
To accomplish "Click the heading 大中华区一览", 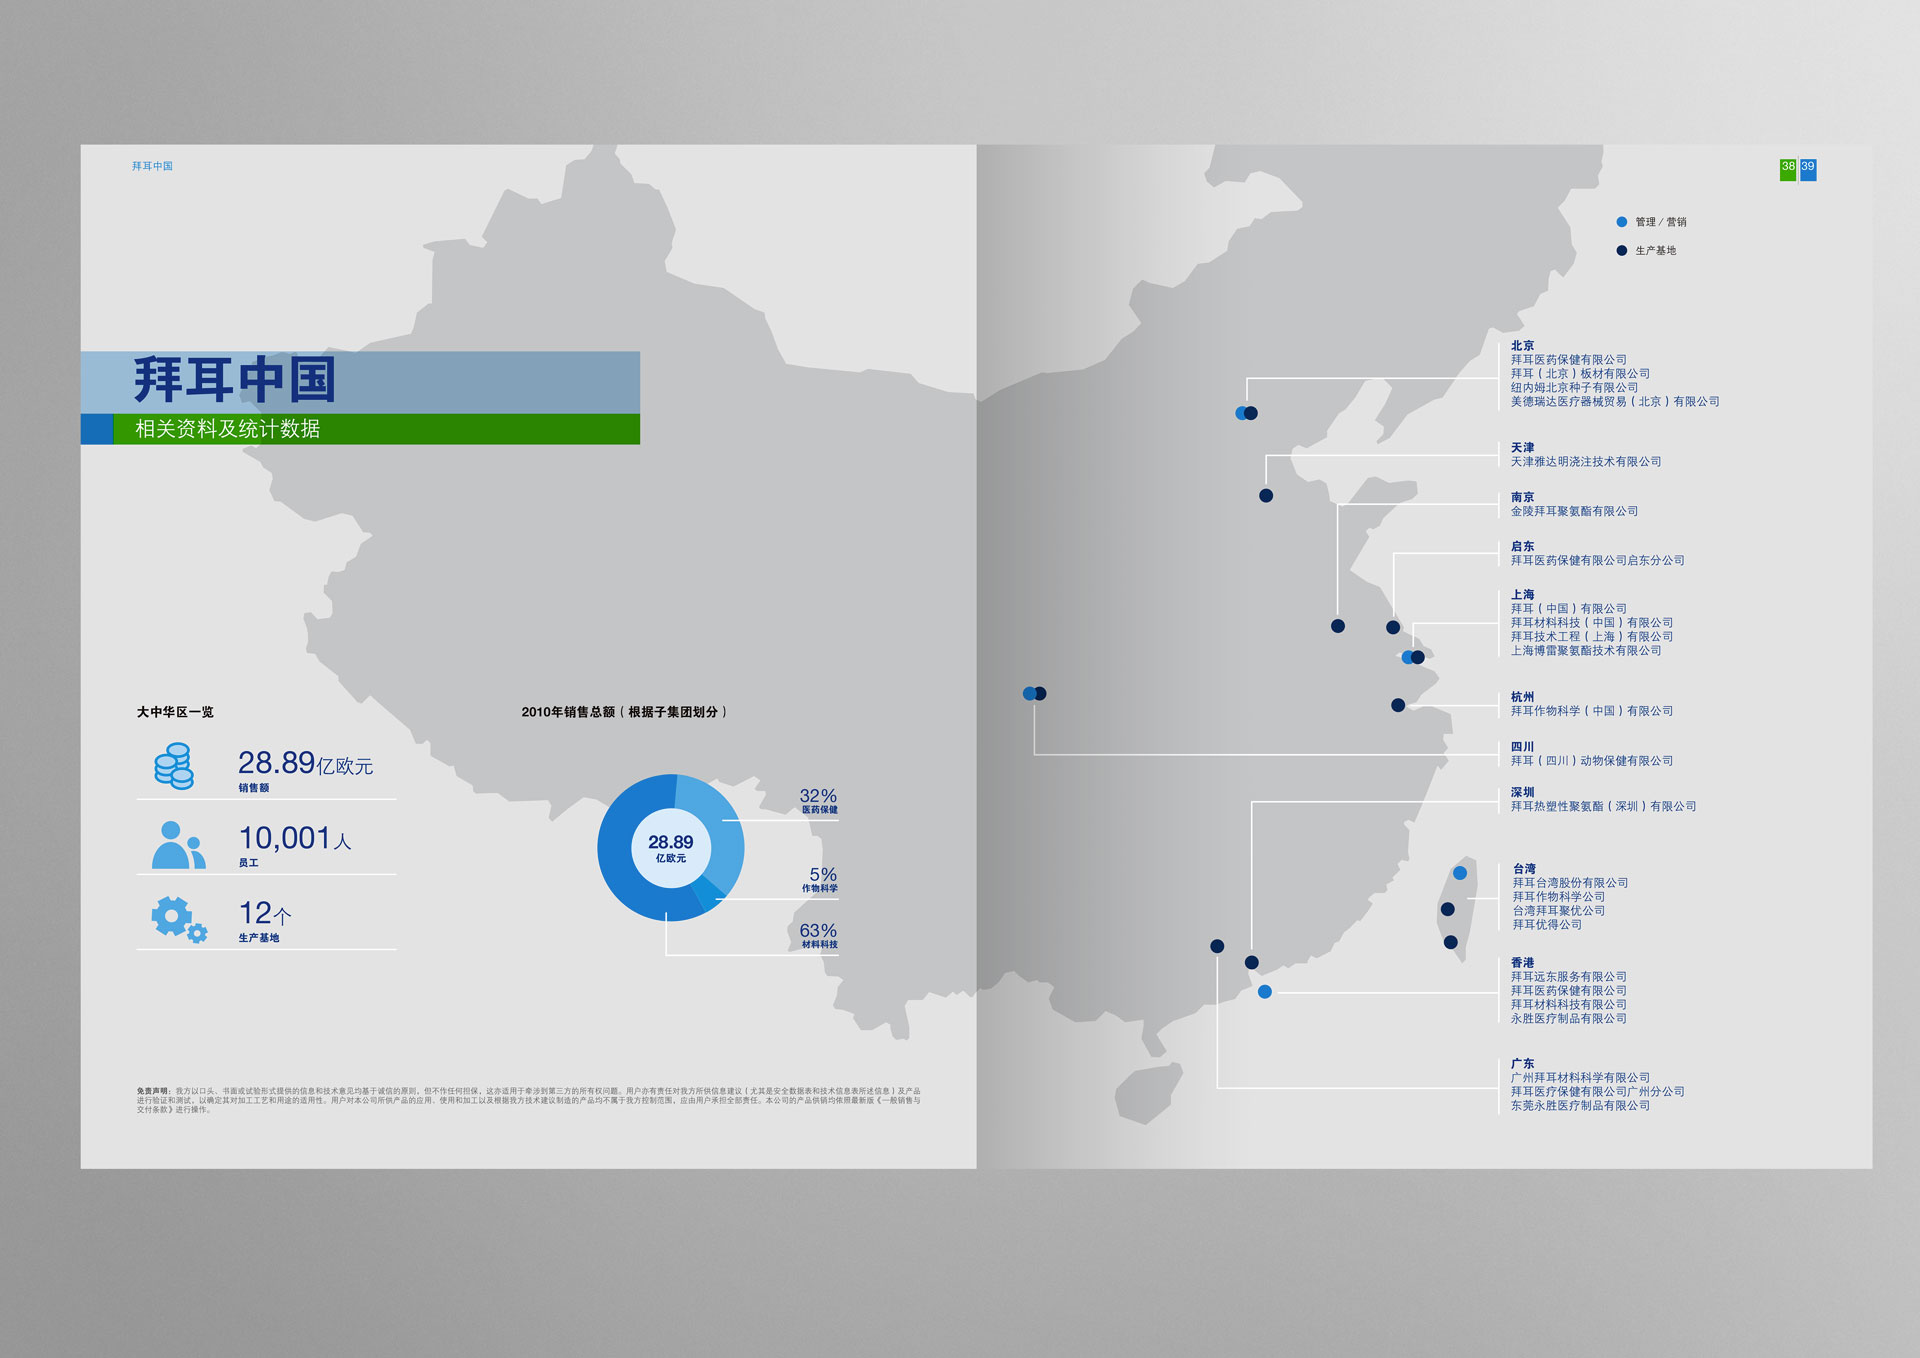I will (175, 712).
